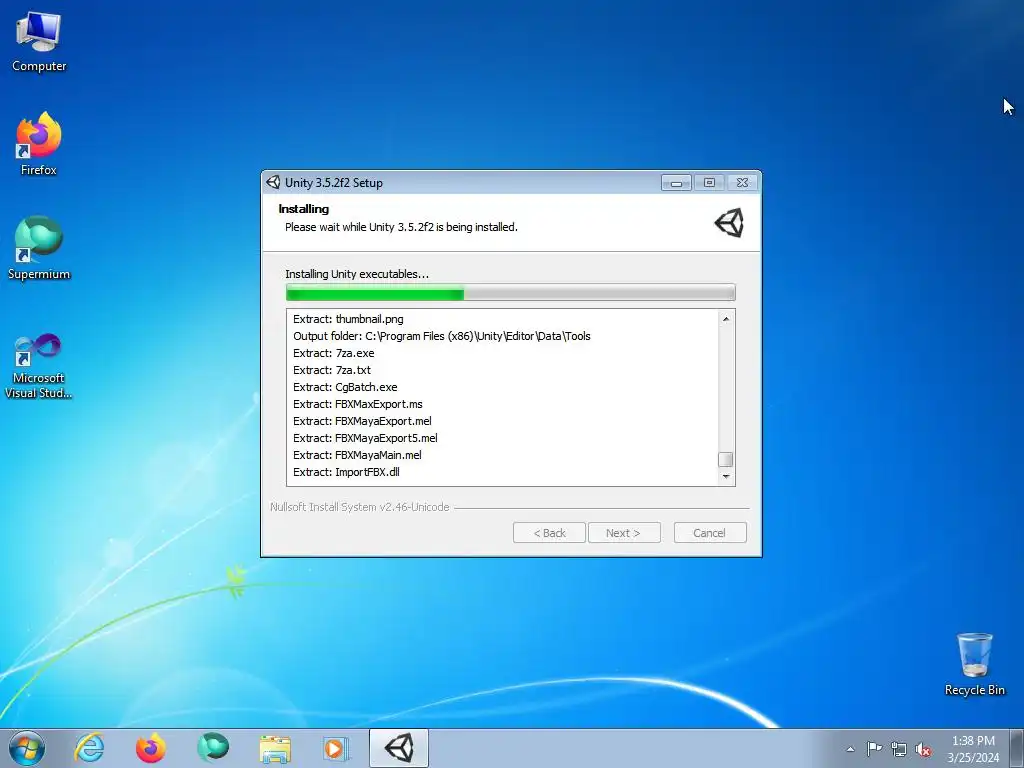The width and height of the screenshot is (1024, 768).
Task: Click the log scrollbar down arrow
Action: (x=726, y=477)
